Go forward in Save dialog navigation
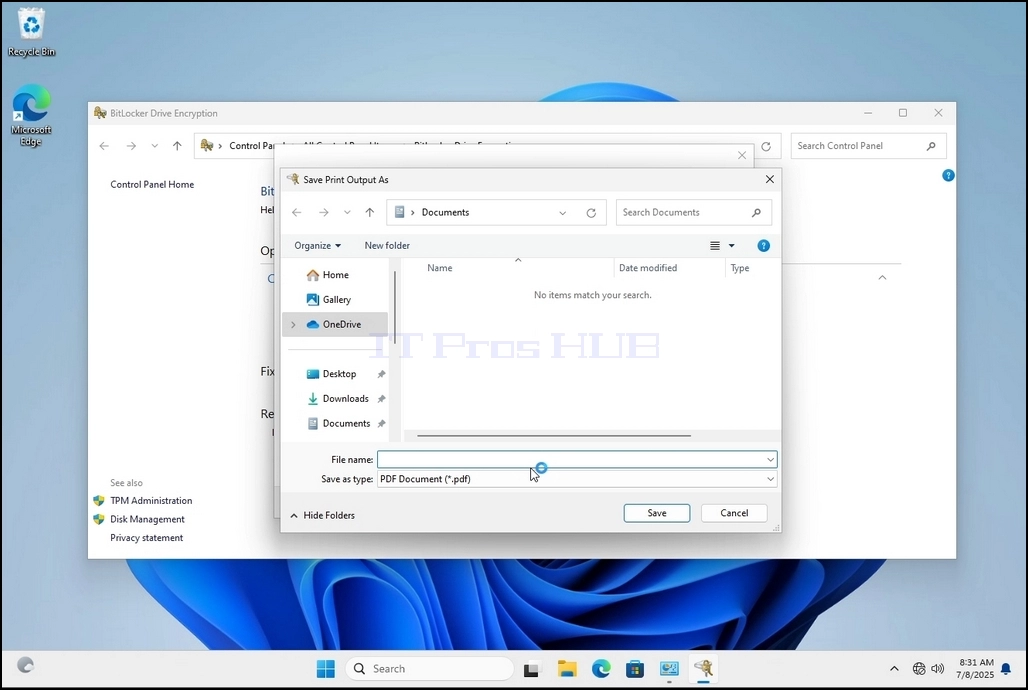1028x690 pixels. click(x=323, y=213)
